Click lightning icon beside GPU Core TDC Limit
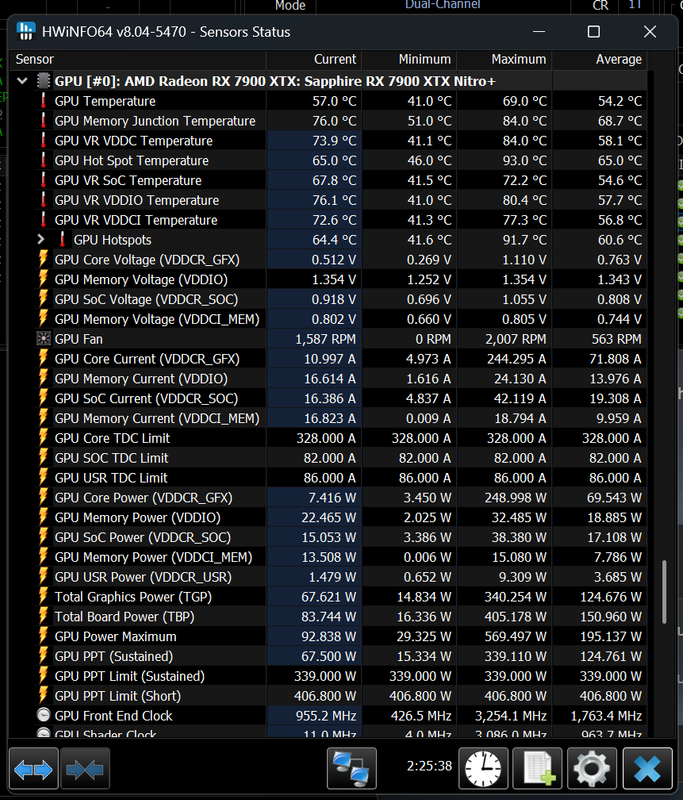Screen dimensions: 683x800 point(43,438)
